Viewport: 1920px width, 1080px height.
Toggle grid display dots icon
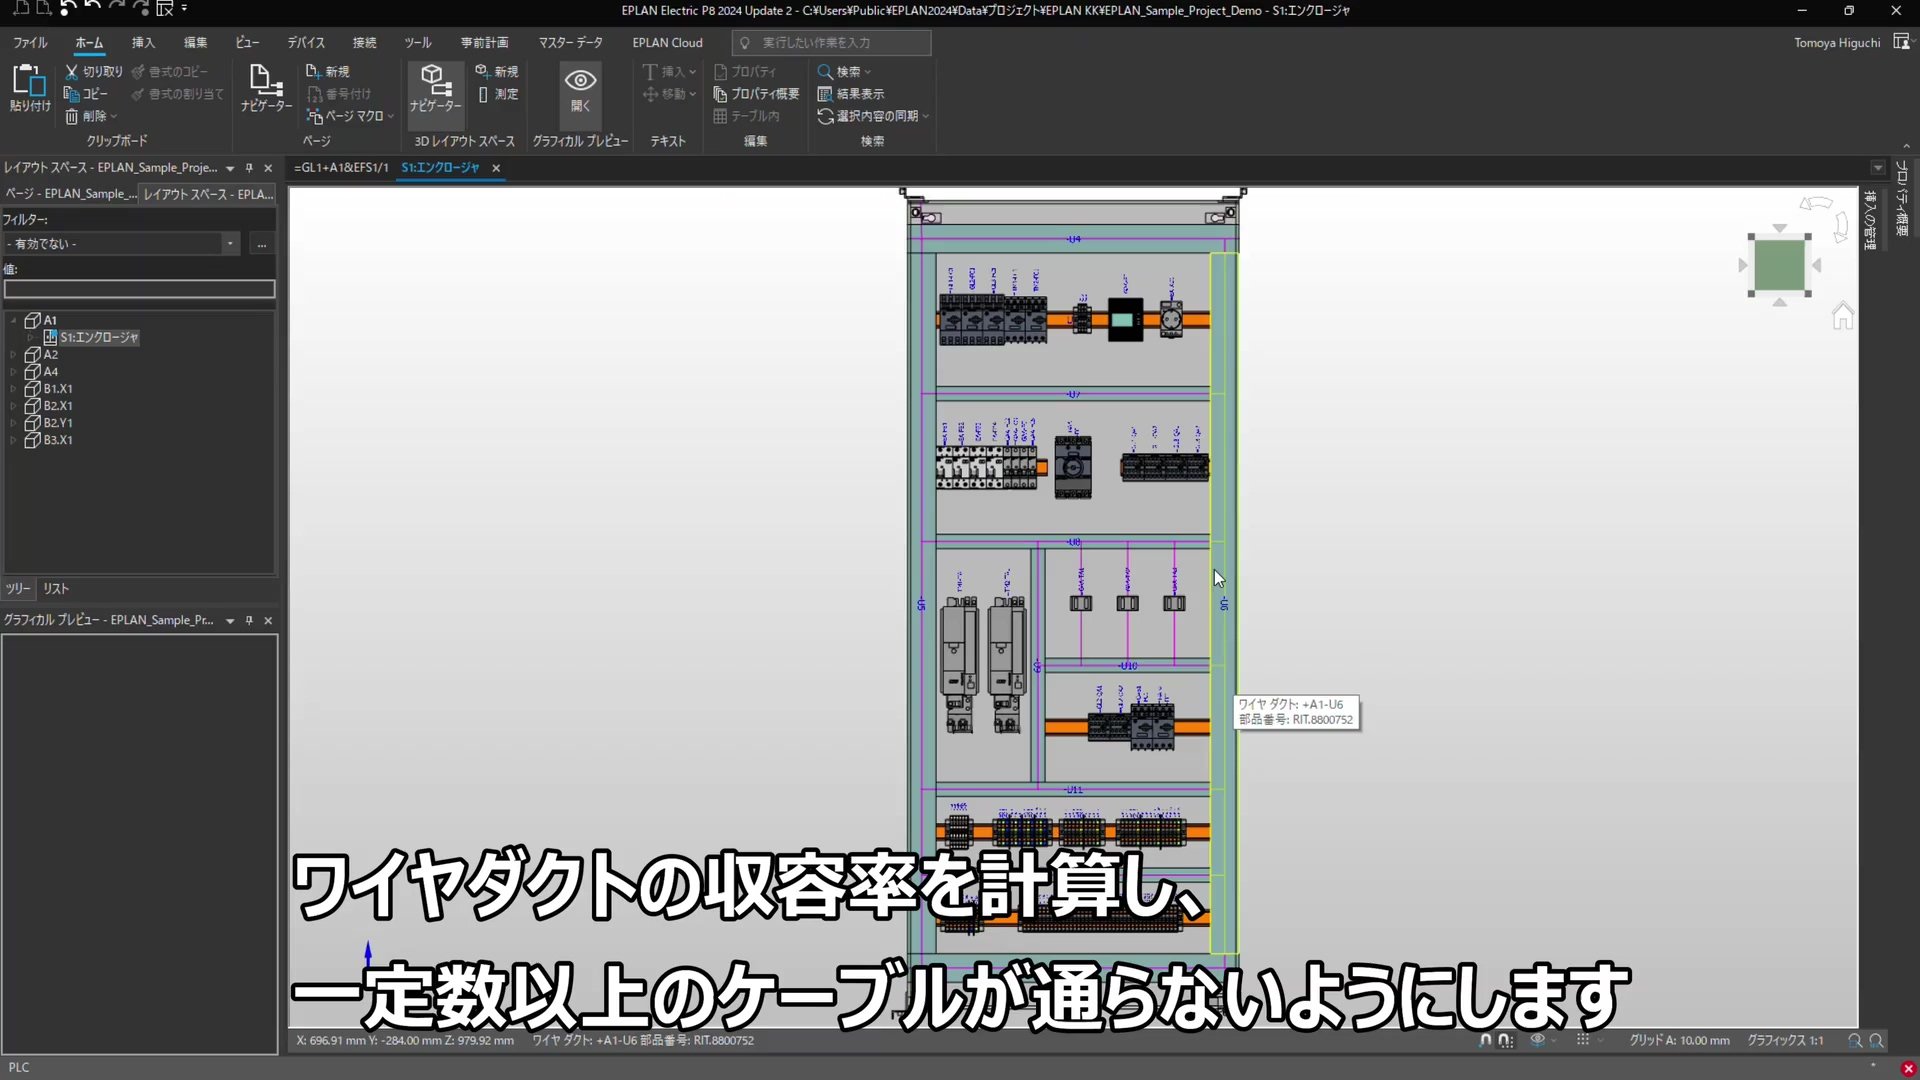coord(1583,1041)
